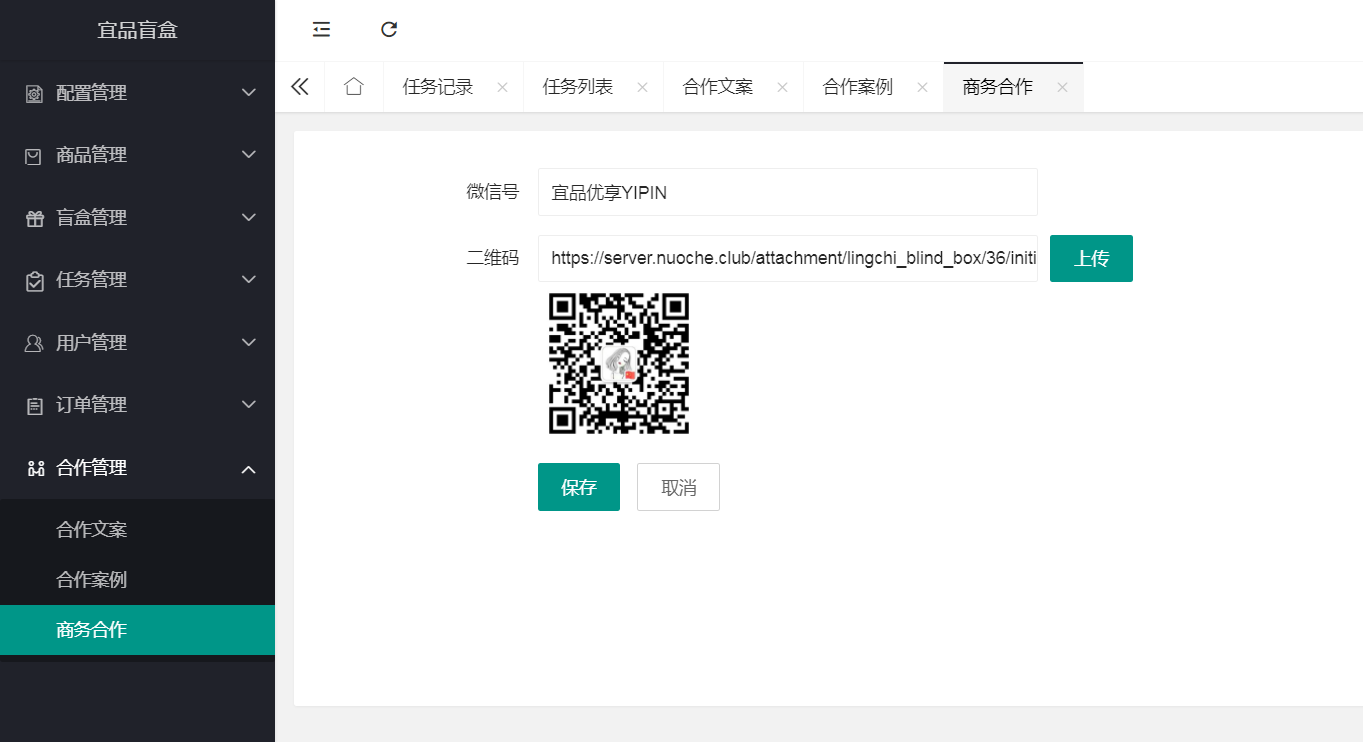Open the home tab icon
The image size is (1363, 742).
[x=353, y=87]
